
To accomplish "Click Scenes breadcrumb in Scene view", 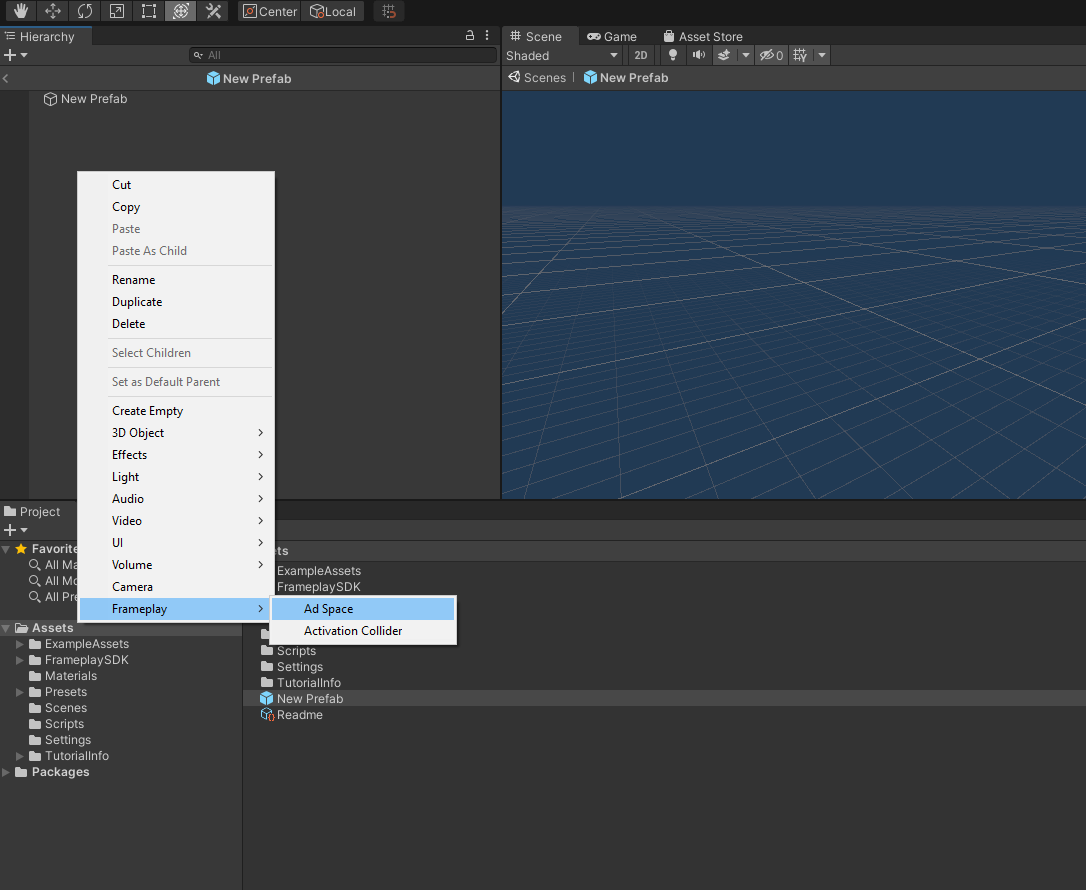I will click(537, 78).
